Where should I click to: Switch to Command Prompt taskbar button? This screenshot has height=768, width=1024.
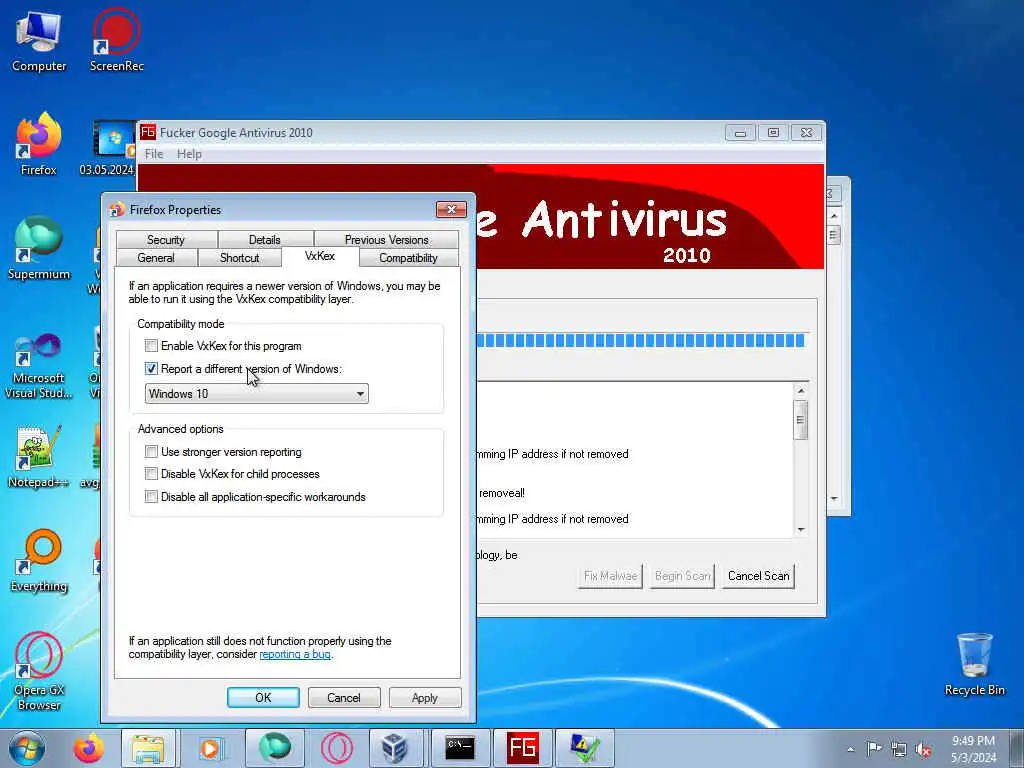[460, 748]
